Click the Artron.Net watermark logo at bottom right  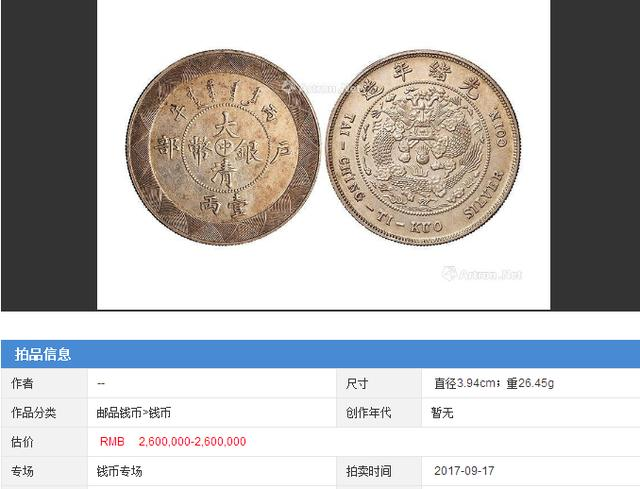coord(482,274)
